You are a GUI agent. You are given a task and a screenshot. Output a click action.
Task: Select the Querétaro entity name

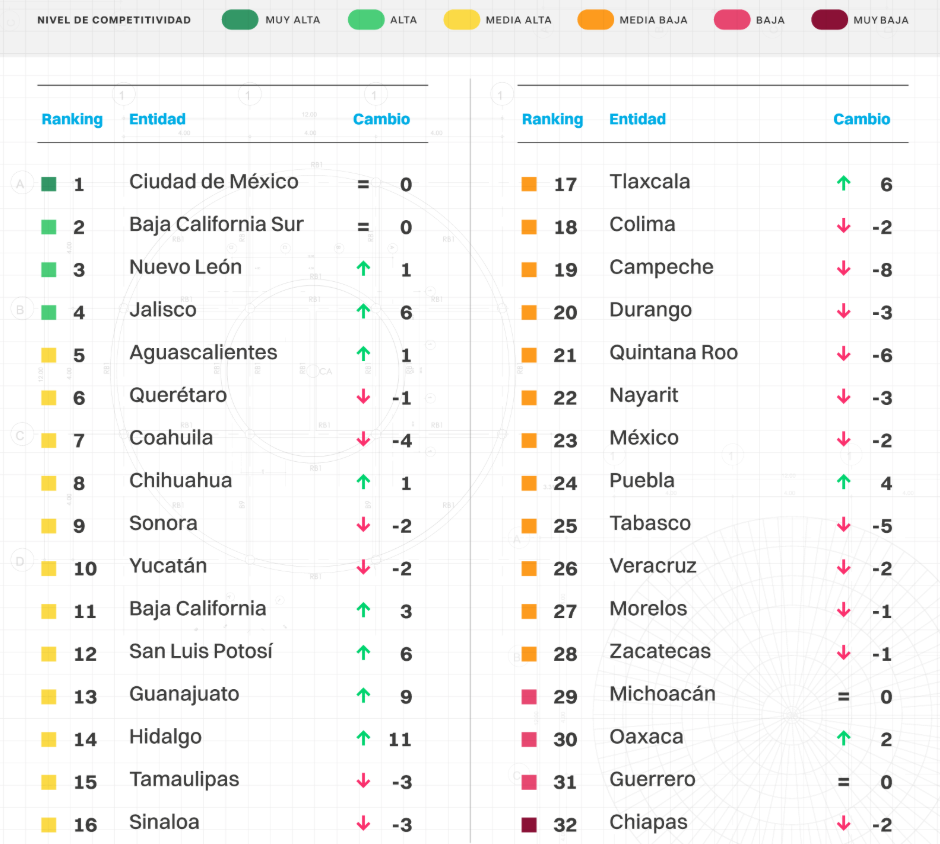[x=178, y=395]
